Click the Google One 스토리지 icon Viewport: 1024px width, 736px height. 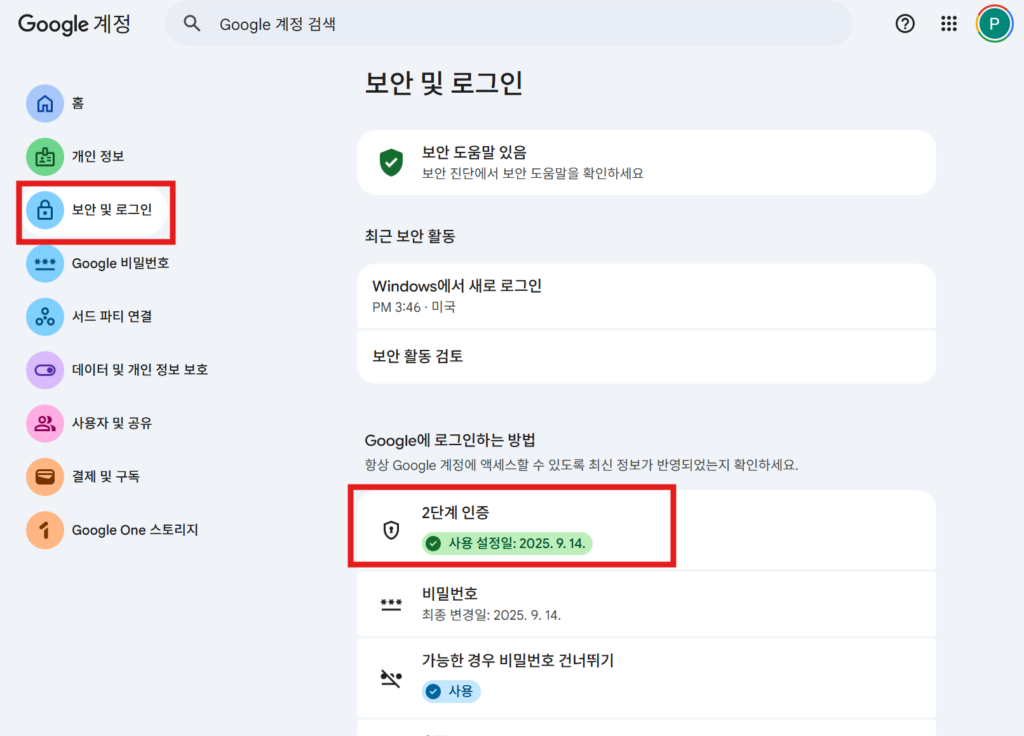pyautogui.click(x=45, y=530)
